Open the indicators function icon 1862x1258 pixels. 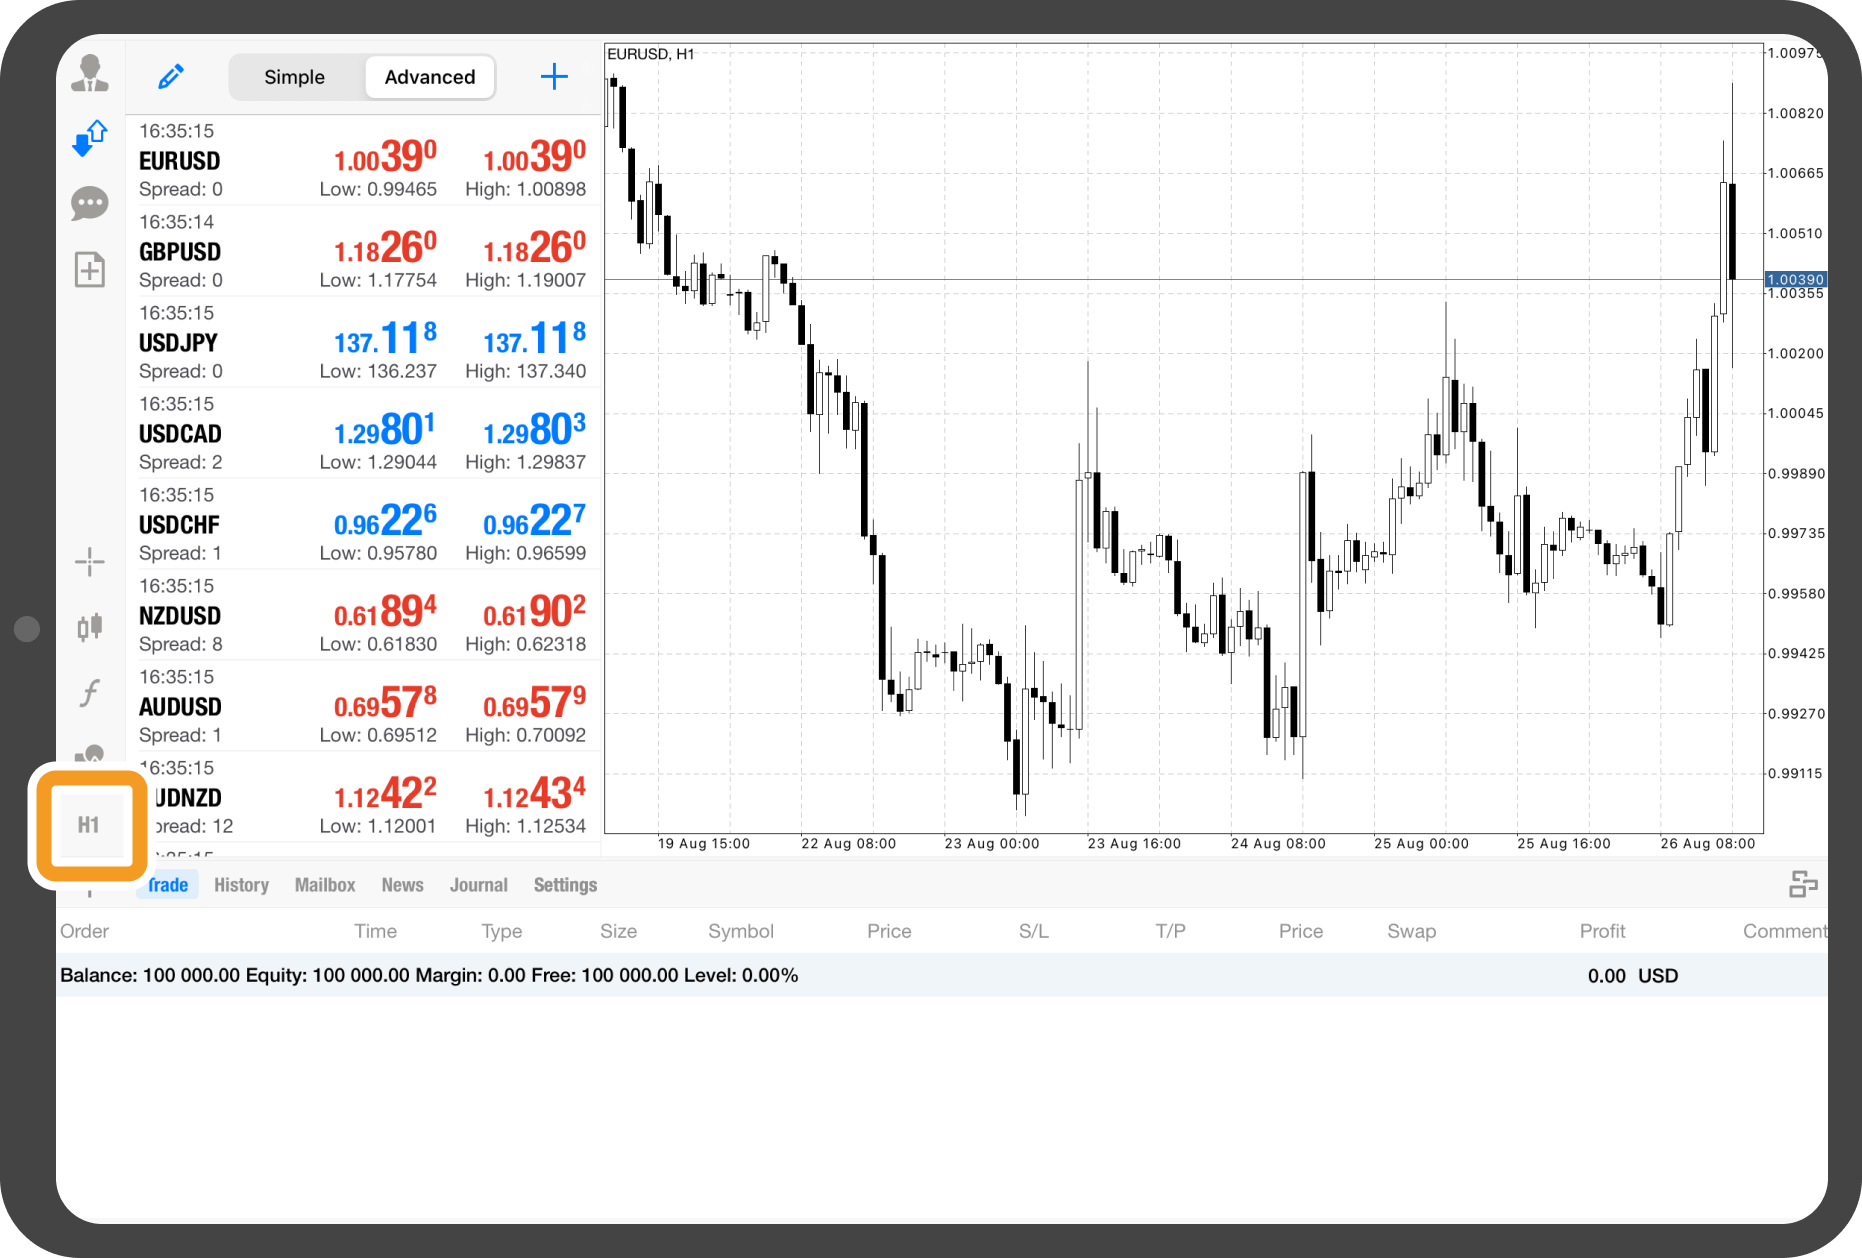pyautogui.click(x=90, y=692)
